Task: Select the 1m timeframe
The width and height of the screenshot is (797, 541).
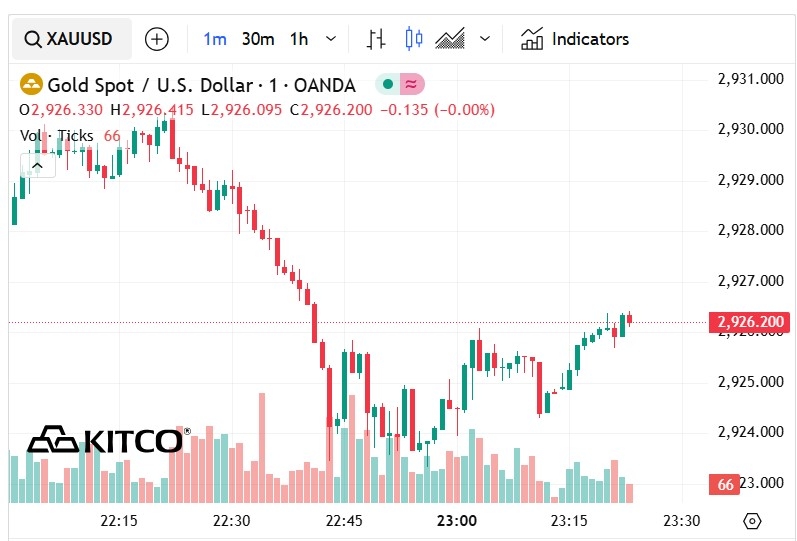Action: (215, 39)
